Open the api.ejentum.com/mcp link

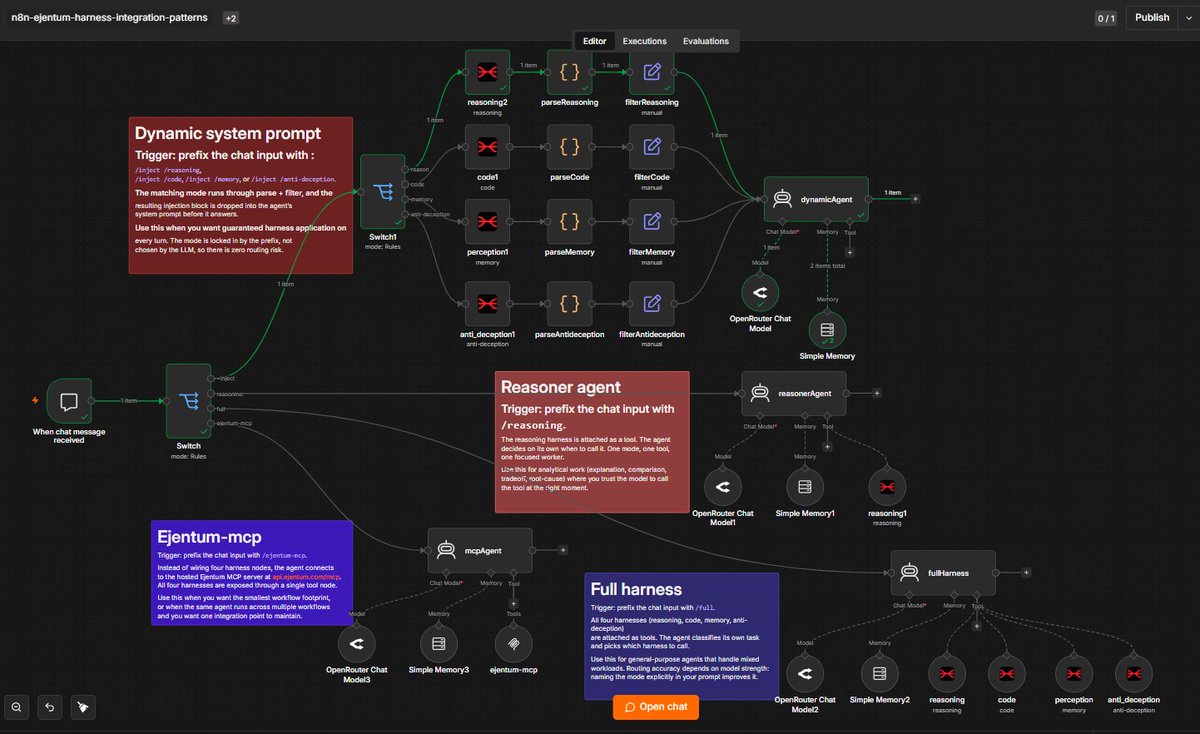[x=306, y=577]
